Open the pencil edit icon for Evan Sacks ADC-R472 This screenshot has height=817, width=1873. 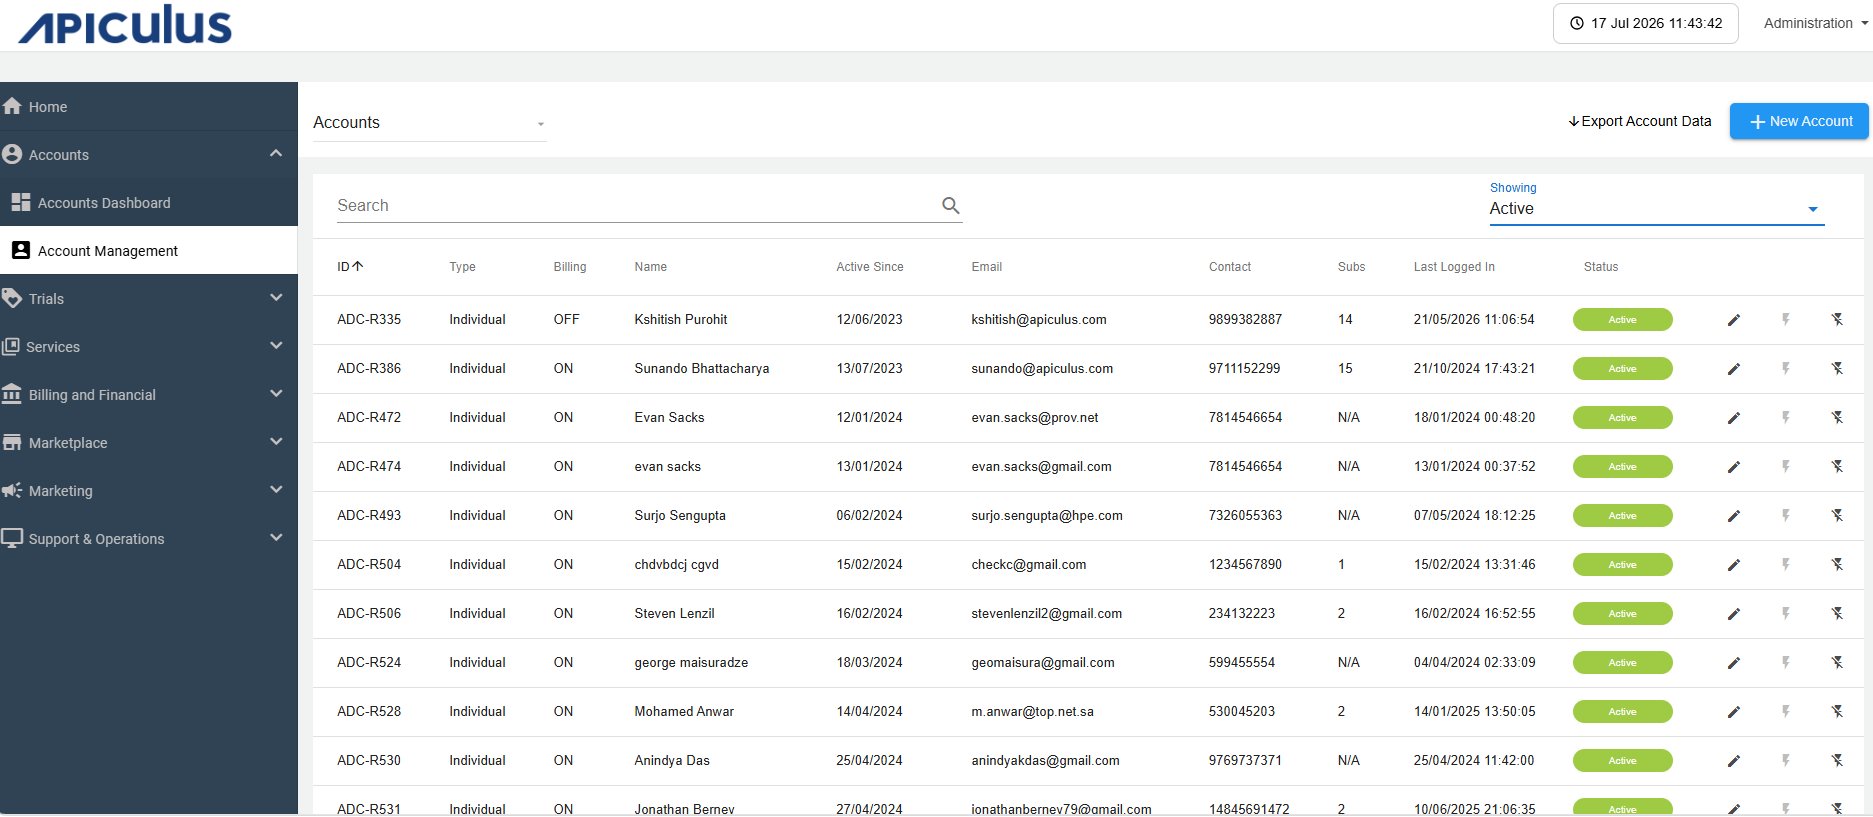[x=1734, y=418]
